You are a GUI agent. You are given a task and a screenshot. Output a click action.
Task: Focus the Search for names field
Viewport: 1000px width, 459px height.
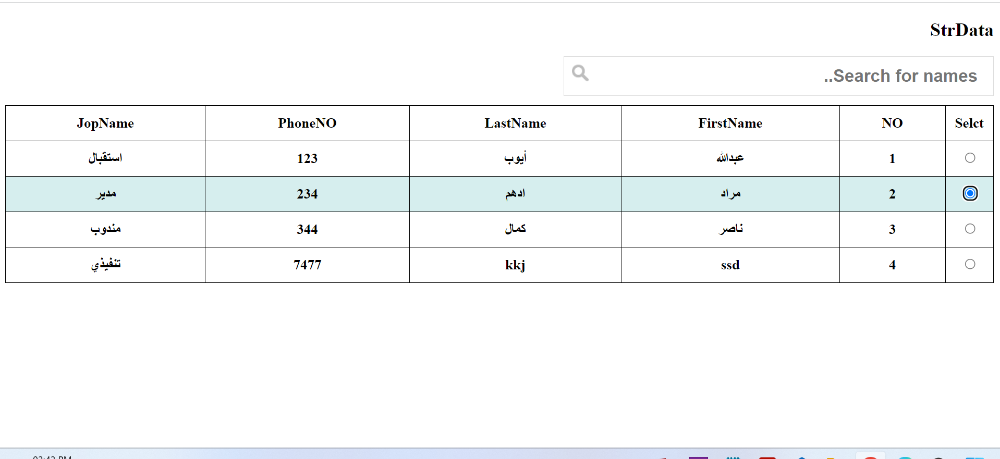pyautogui.click(x=790, y=76)
